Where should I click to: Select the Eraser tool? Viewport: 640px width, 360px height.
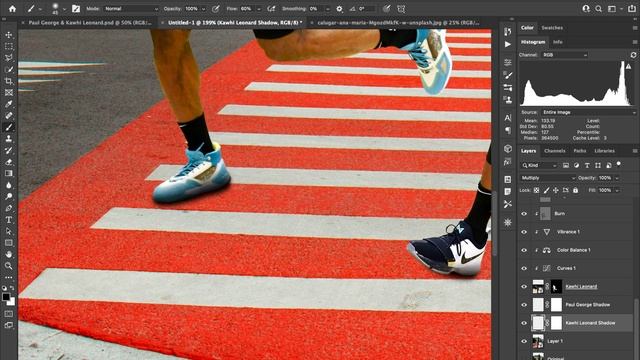(x=9, y=162)
